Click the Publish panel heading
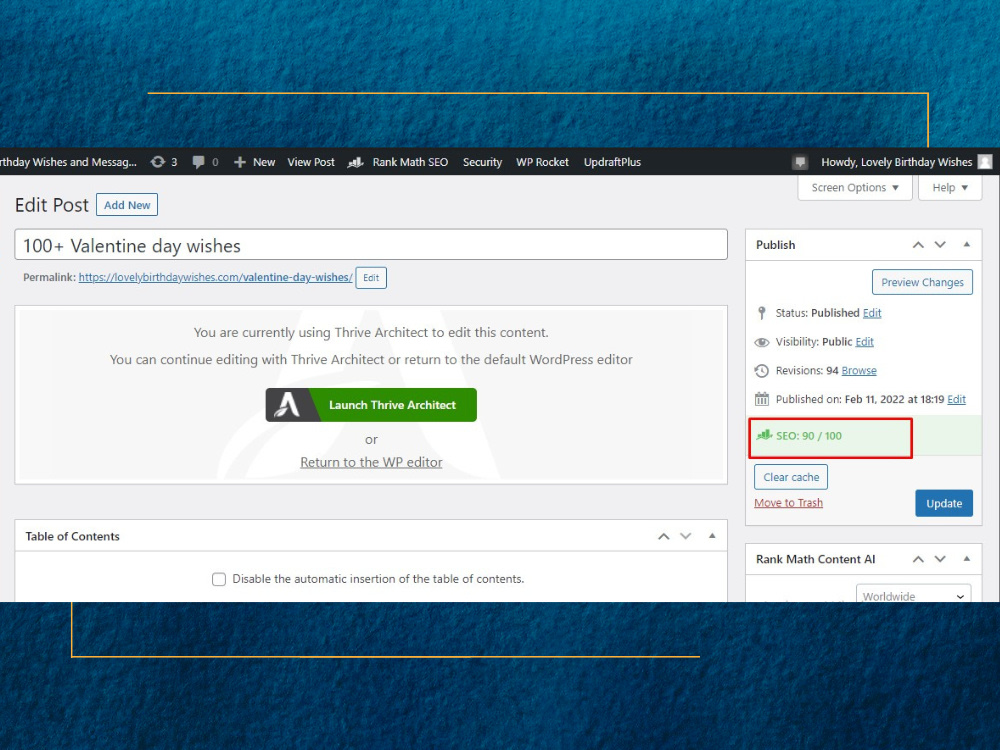 (x=776, y=245)
